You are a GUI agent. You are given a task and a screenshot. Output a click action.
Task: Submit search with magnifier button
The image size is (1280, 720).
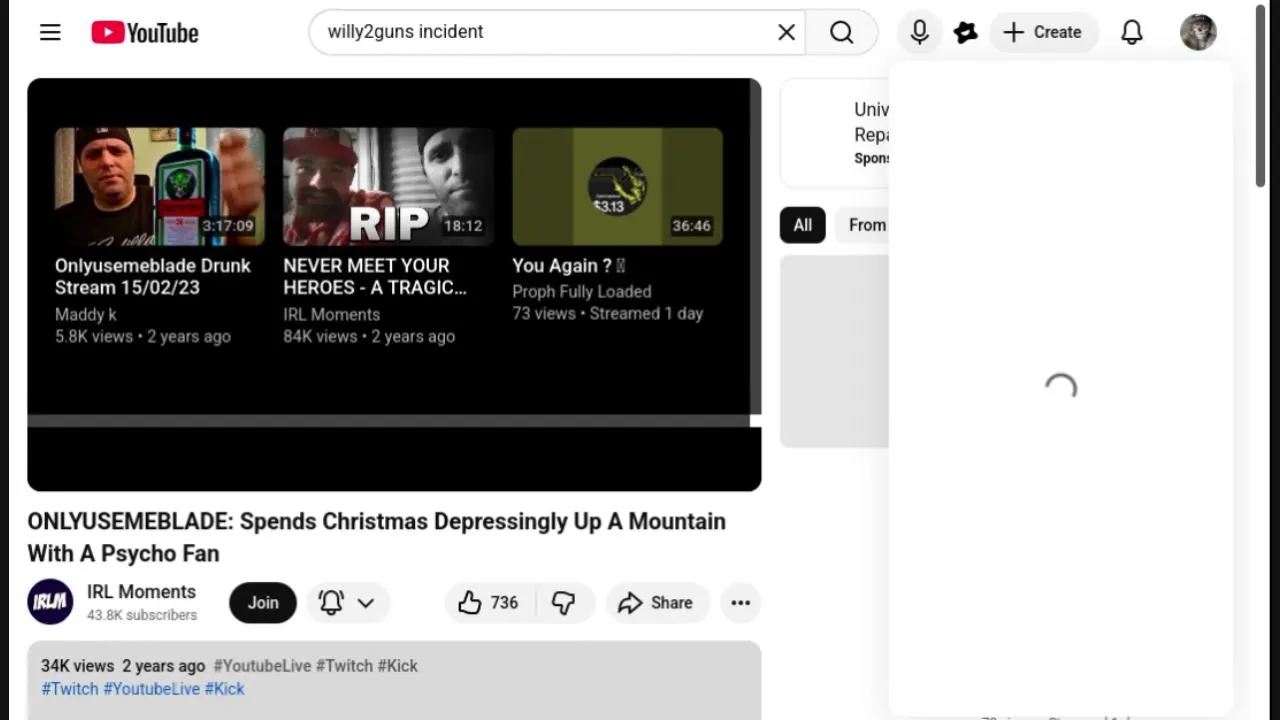pos(842,32)
